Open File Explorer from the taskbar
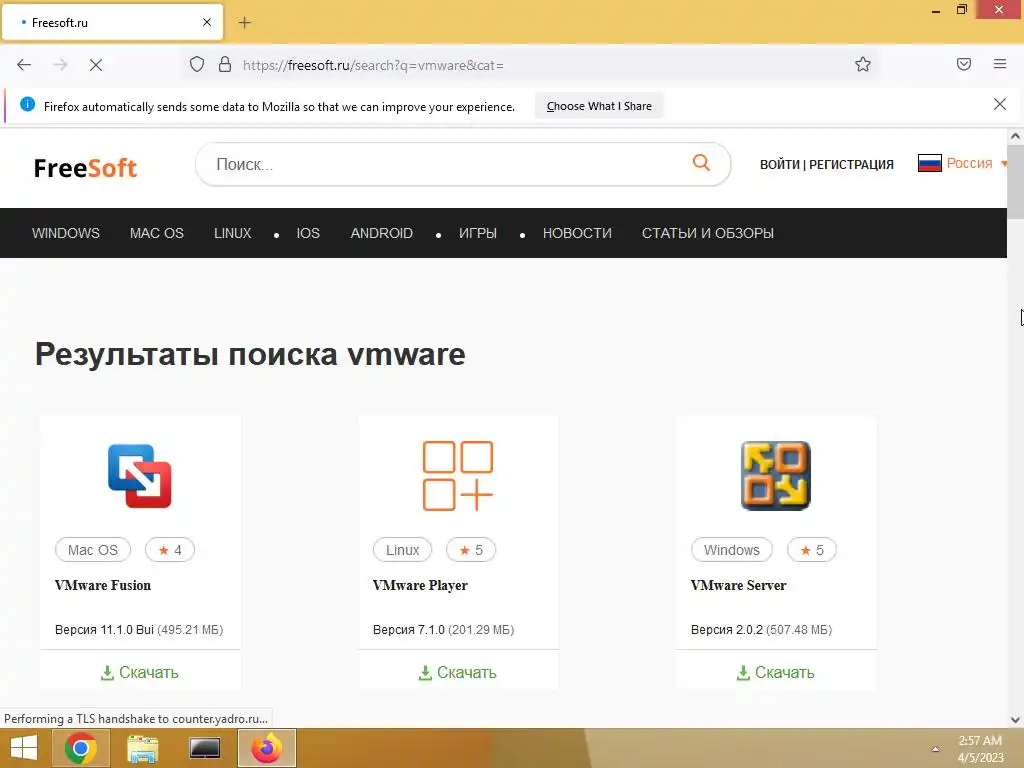This screenshot has width=1024, height=768. (142, 748)
